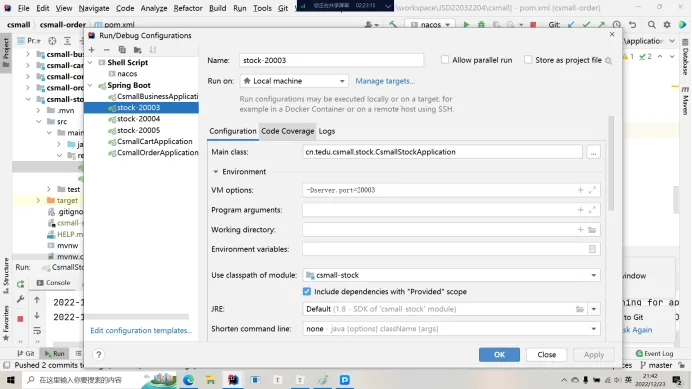Switch to the Logs tab
The image size is (692, 389).
tap(327, 131)
